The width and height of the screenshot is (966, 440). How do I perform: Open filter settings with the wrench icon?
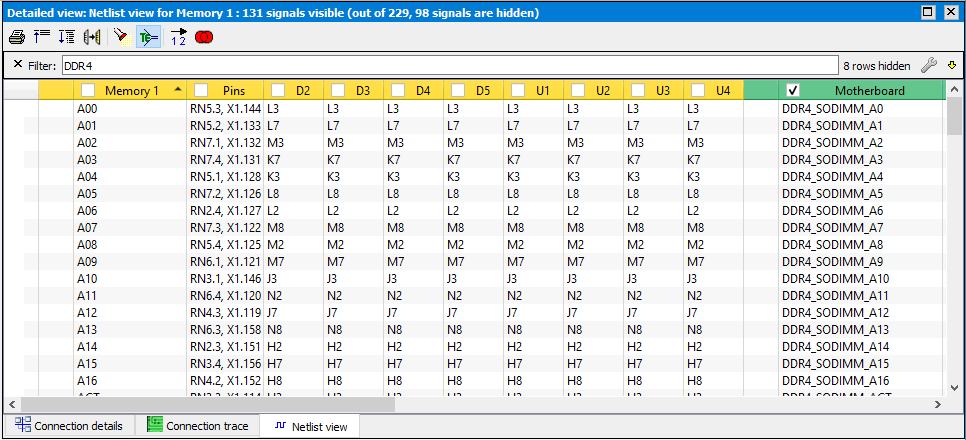pos(928,65)
